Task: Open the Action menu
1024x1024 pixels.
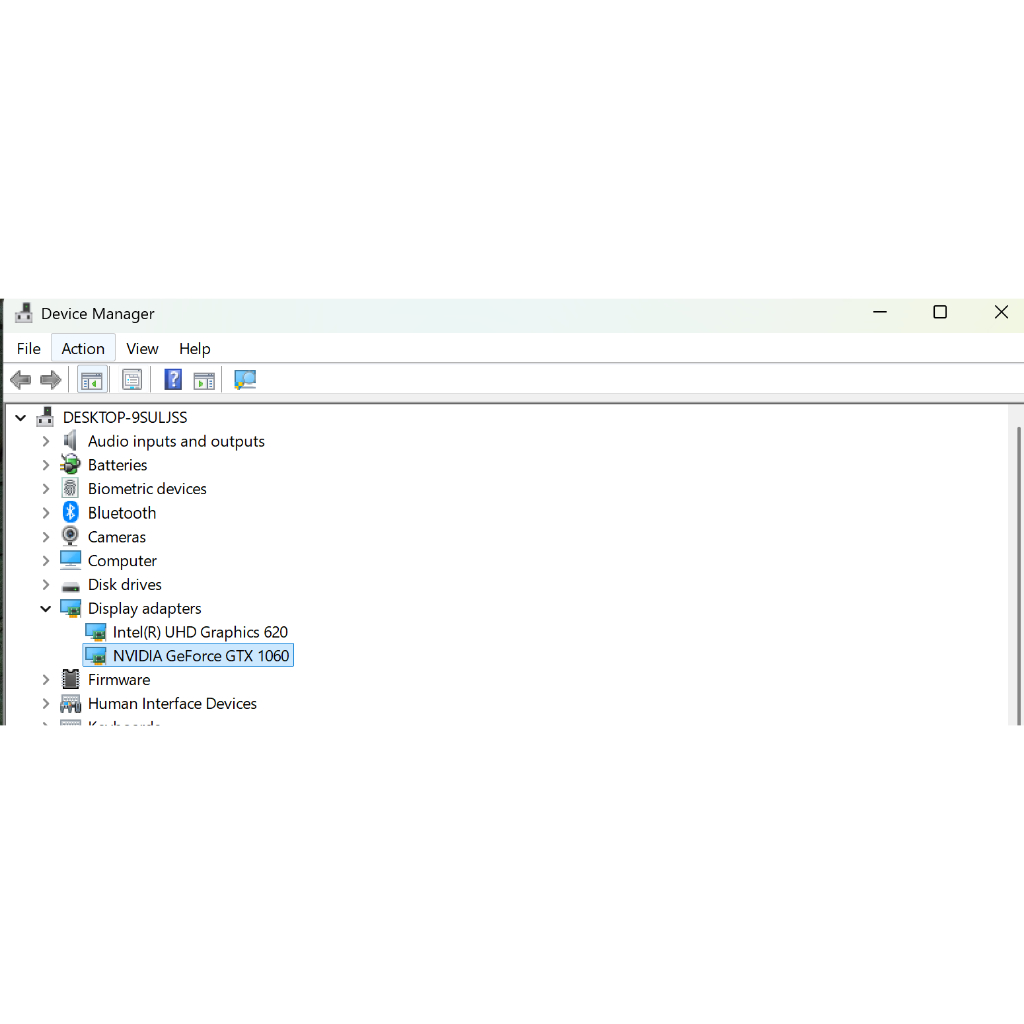Action: pyautogui.click(x=83, y=349)
